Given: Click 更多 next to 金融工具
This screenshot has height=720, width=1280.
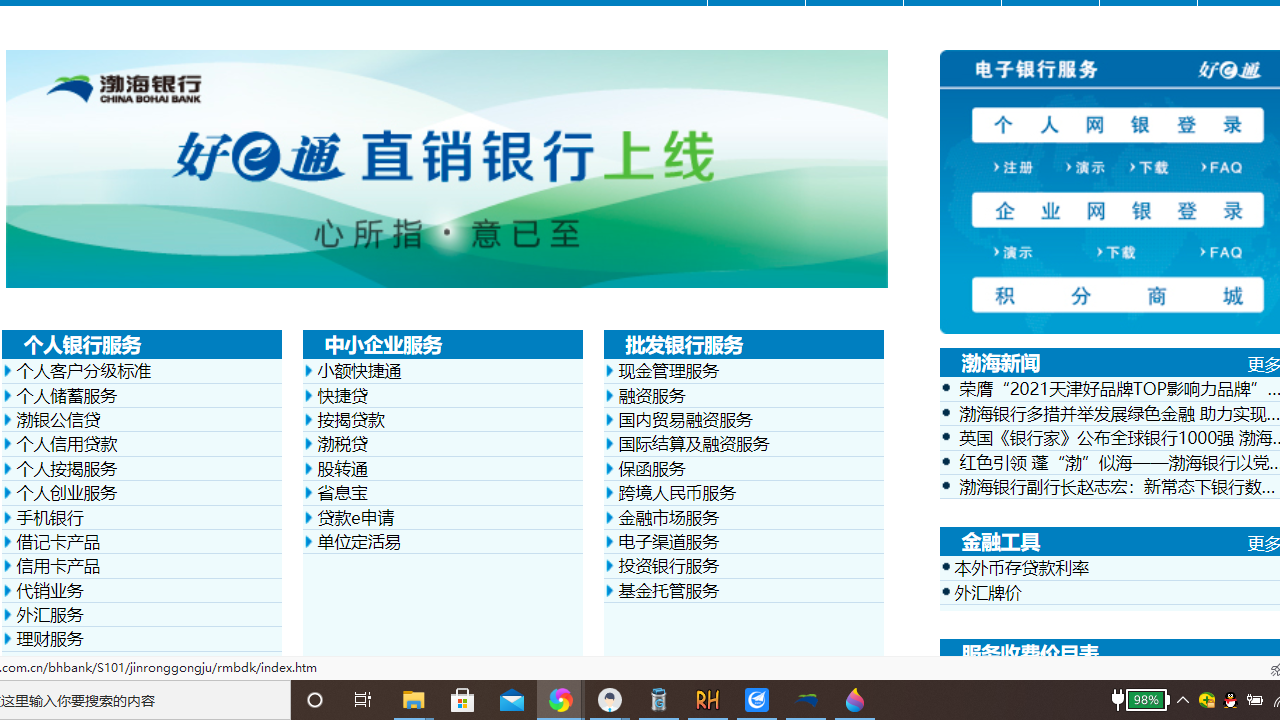Looking at the screenshot, I should point(1266,543).
